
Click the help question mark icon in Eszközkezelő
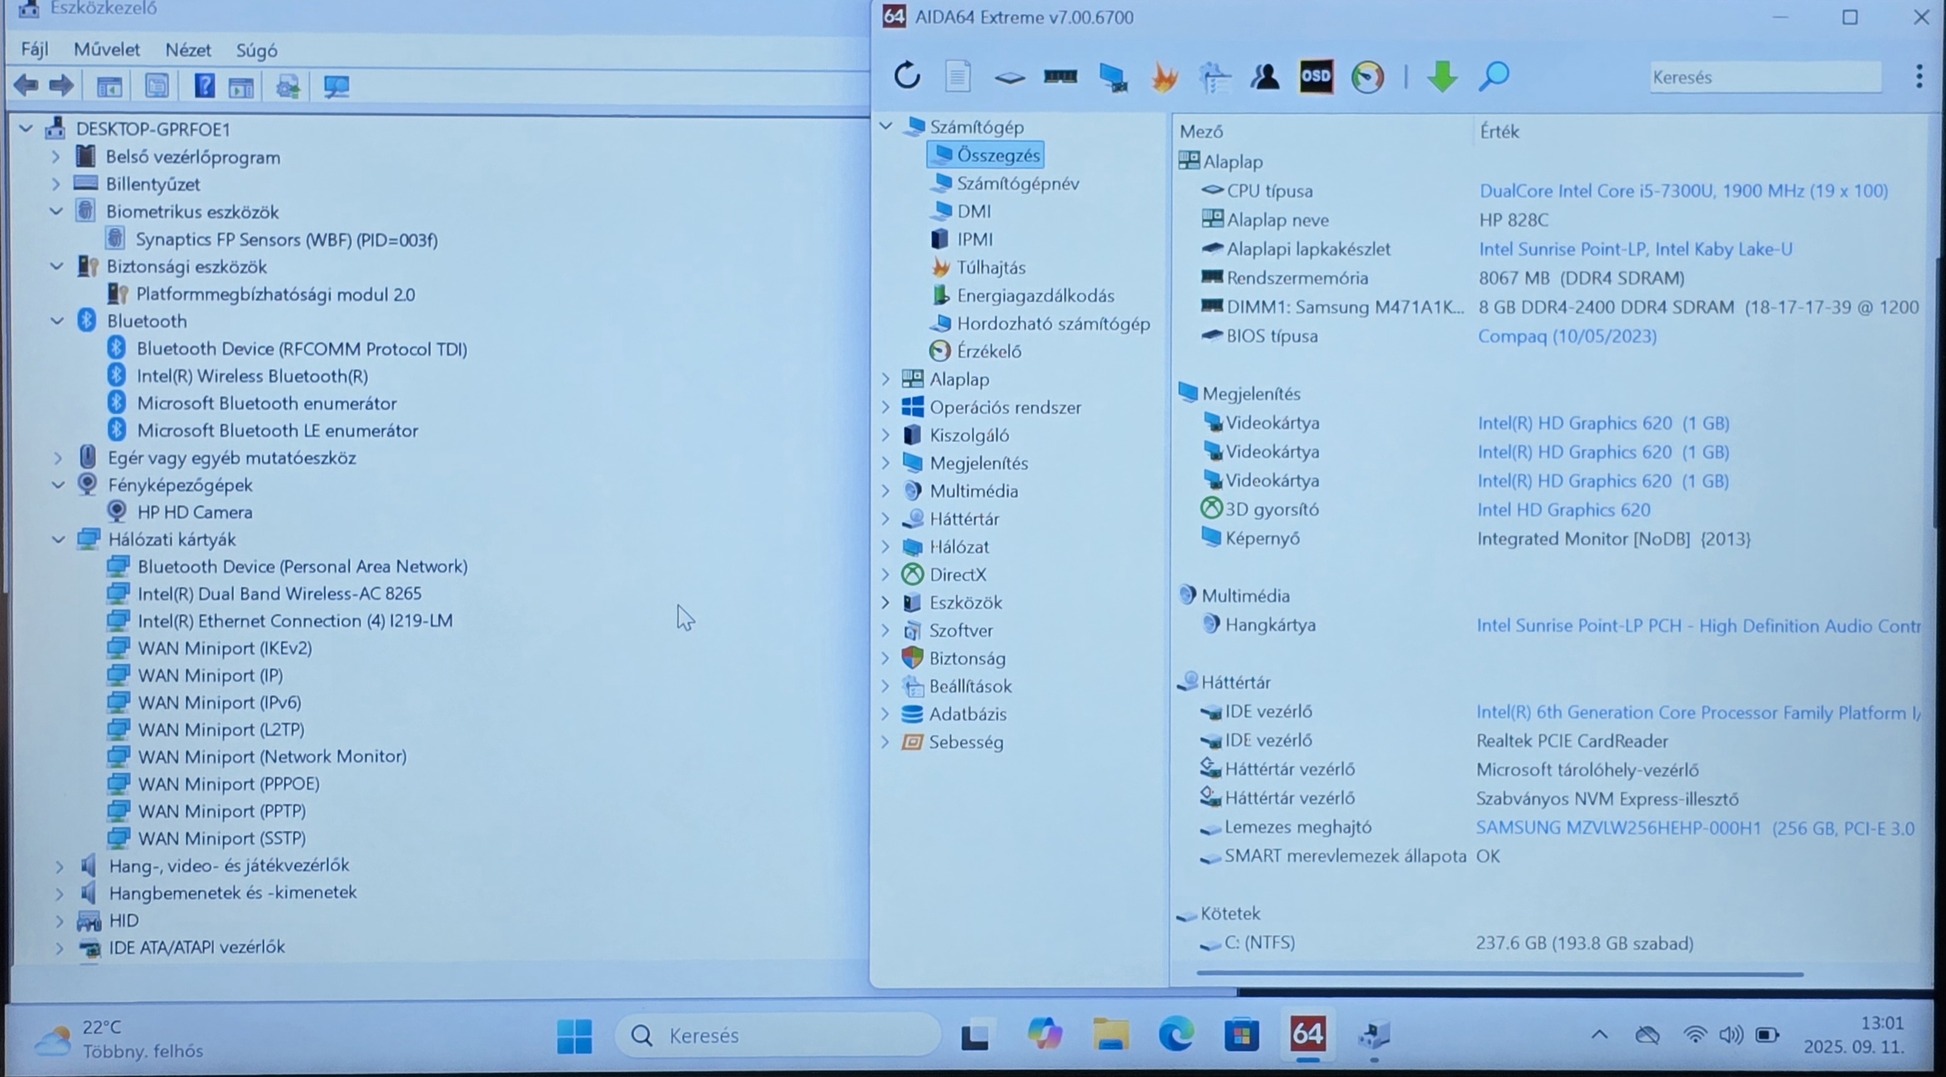pos(204,86)
